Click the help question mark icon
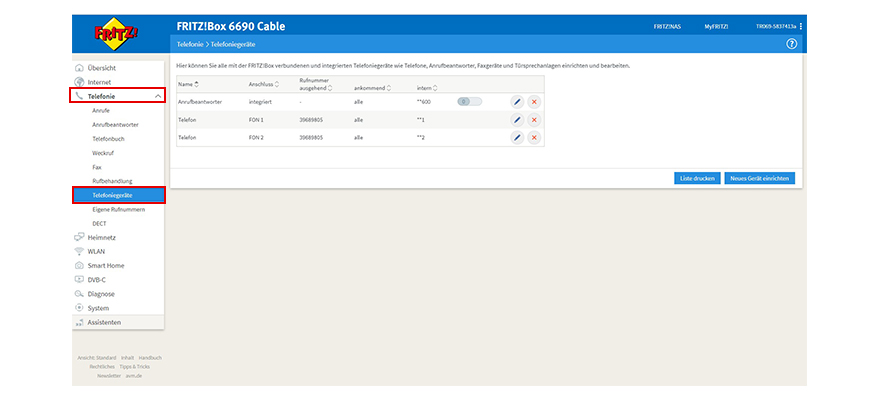This screenshot has width=879, height=400. (x=792, y=45)
